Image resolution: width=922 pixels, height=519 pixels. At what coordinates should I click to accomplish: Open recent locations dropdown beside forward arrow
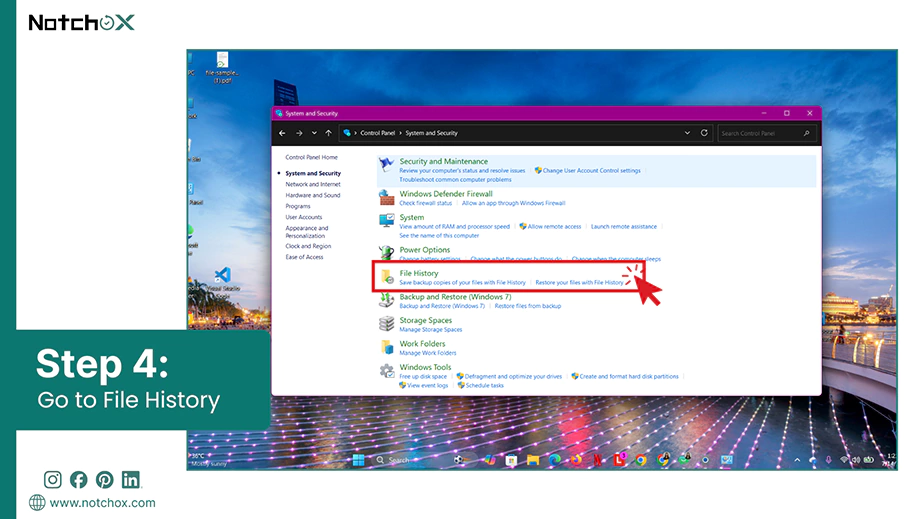tap(314, 133)
